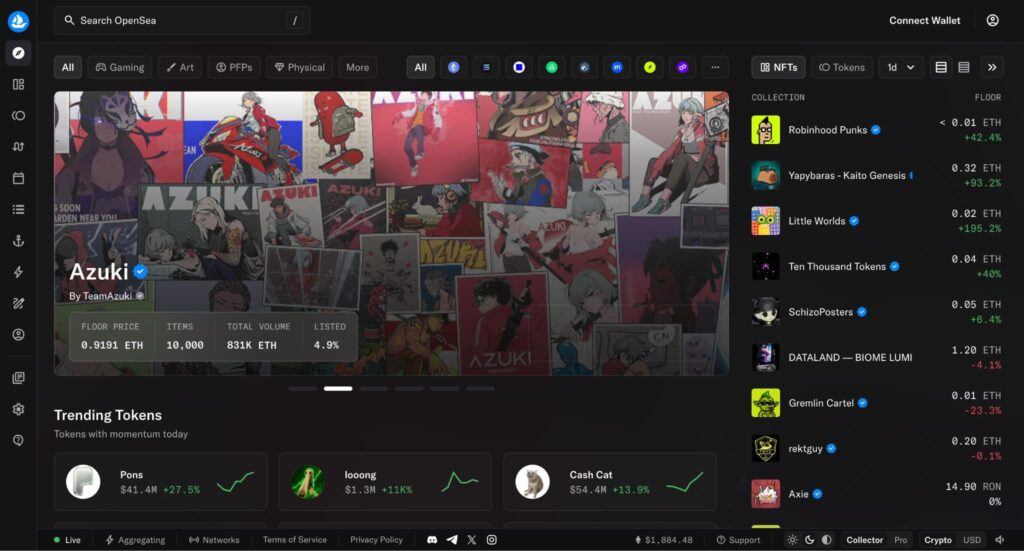Select Crypto currency display

point(938,540)
